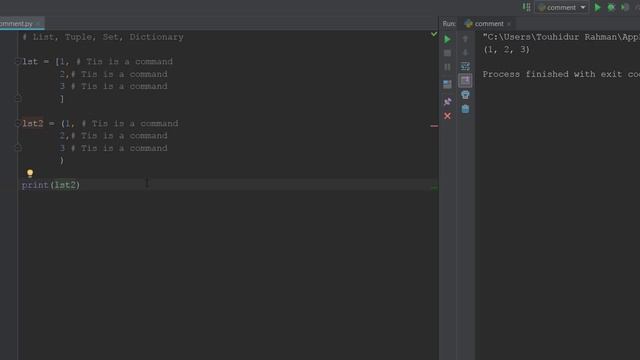640x360 pixels.
Task: Click 'Process finished with exit' console line
Action: tap(561, 74)
